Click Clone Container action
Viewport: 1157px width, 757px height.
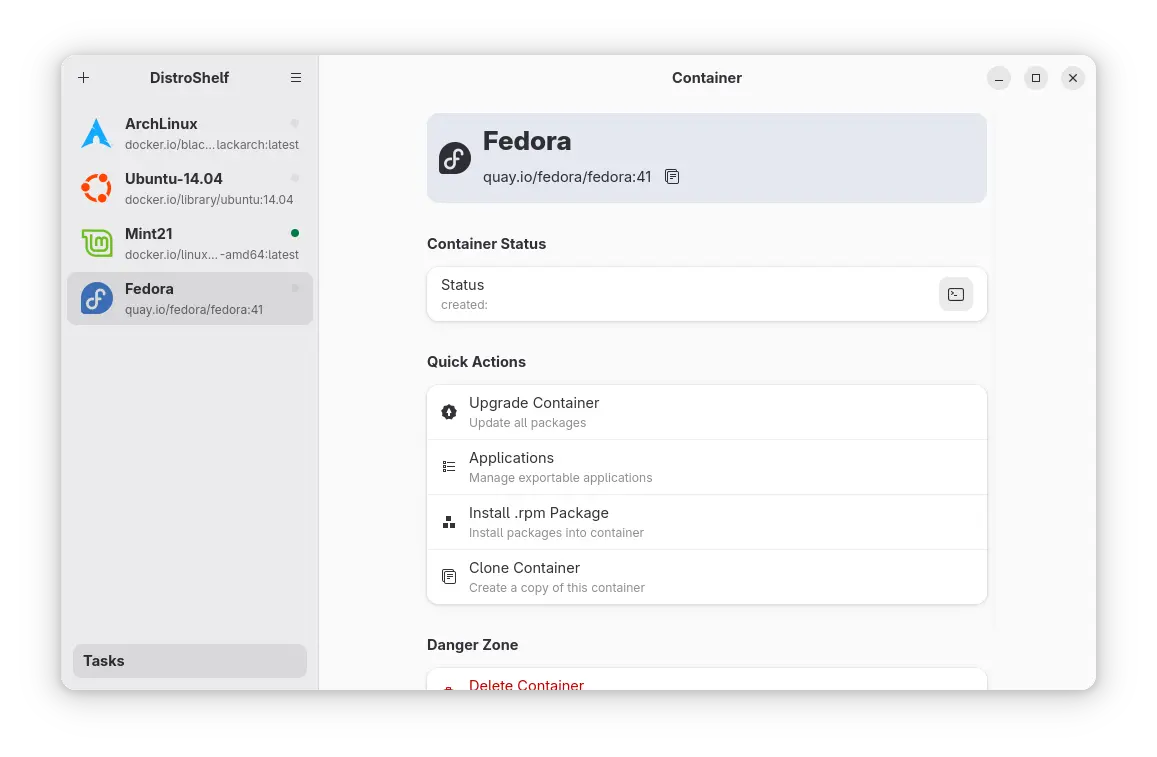tap(707, 577)
